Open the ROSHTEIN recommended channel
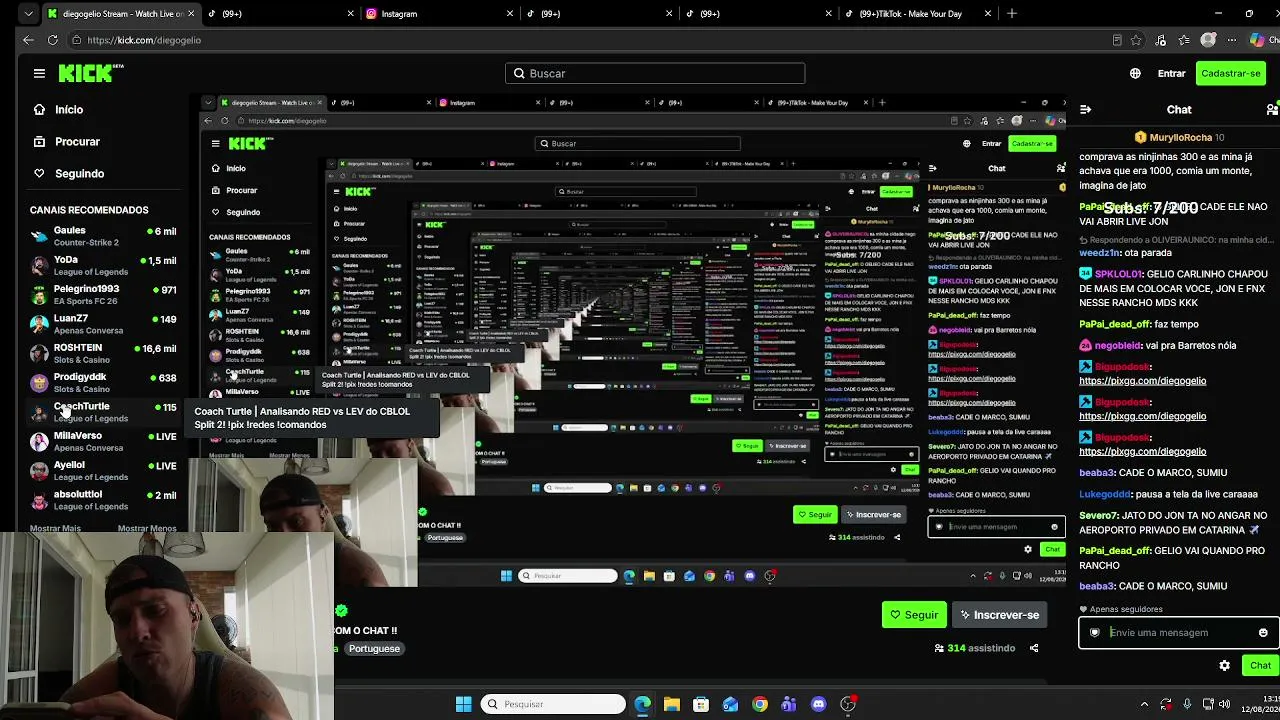Viewport: 1280px width, 720px height. click(x=103, y=353)
